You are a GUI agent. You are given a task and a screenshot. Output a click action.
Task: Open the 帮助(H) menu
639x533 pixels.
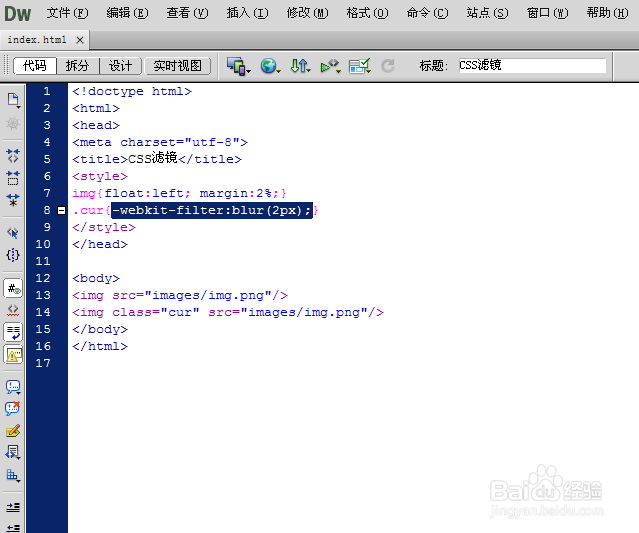(607, 13)
